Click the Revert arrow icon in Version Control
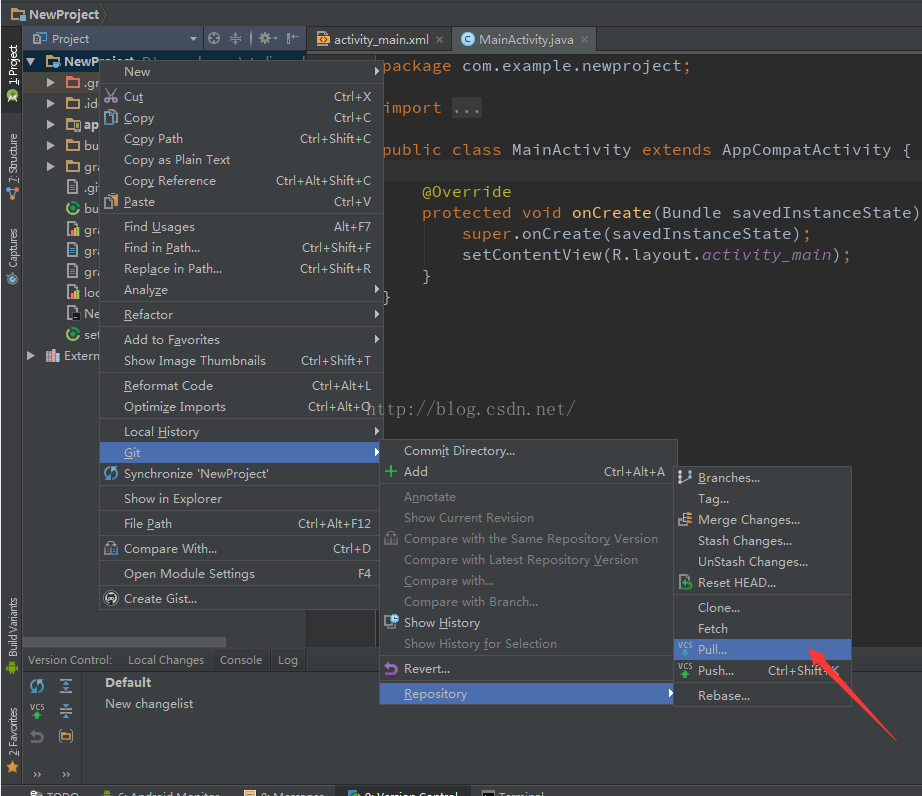 tap(37, 736)
